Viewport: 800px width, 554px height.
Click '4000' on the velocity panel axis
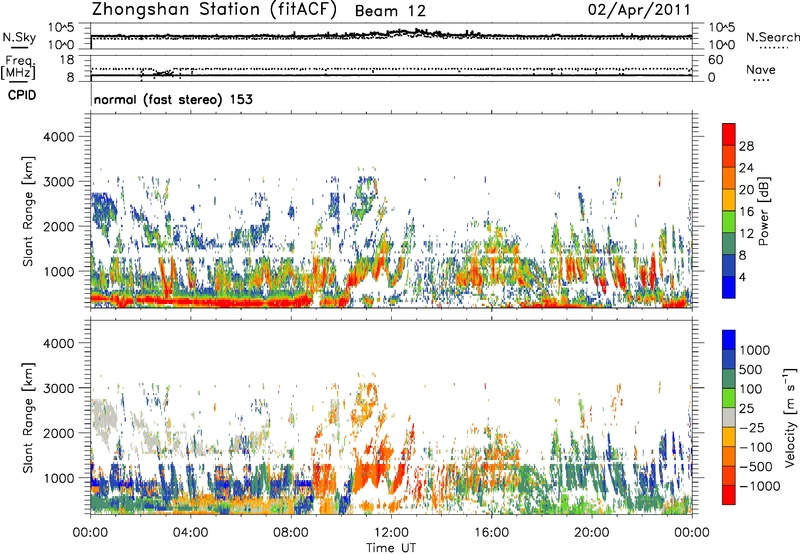[x=58, y=343]
